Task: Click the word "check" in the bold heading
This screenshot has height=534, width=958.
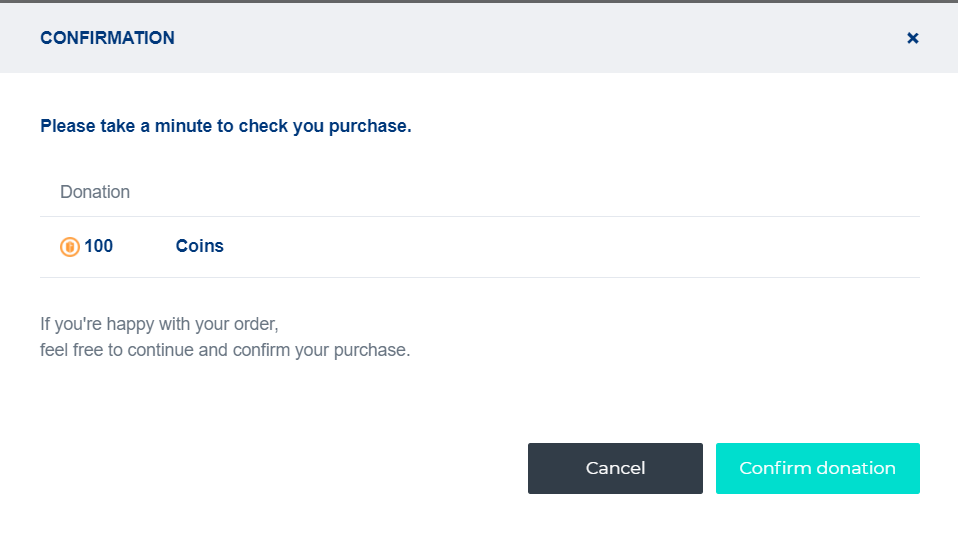Action: click(262, 127)
